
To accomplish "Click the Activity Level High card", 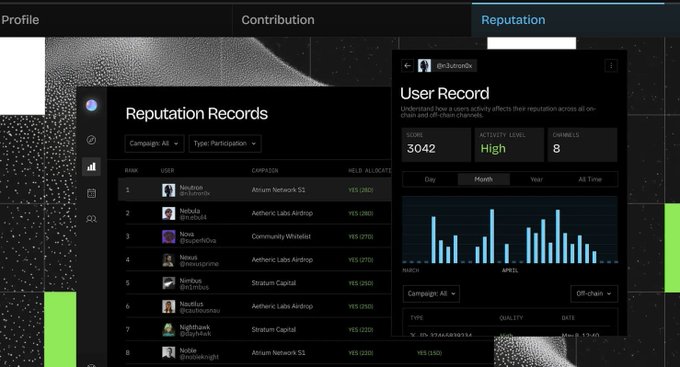I will tap(509, 145).
